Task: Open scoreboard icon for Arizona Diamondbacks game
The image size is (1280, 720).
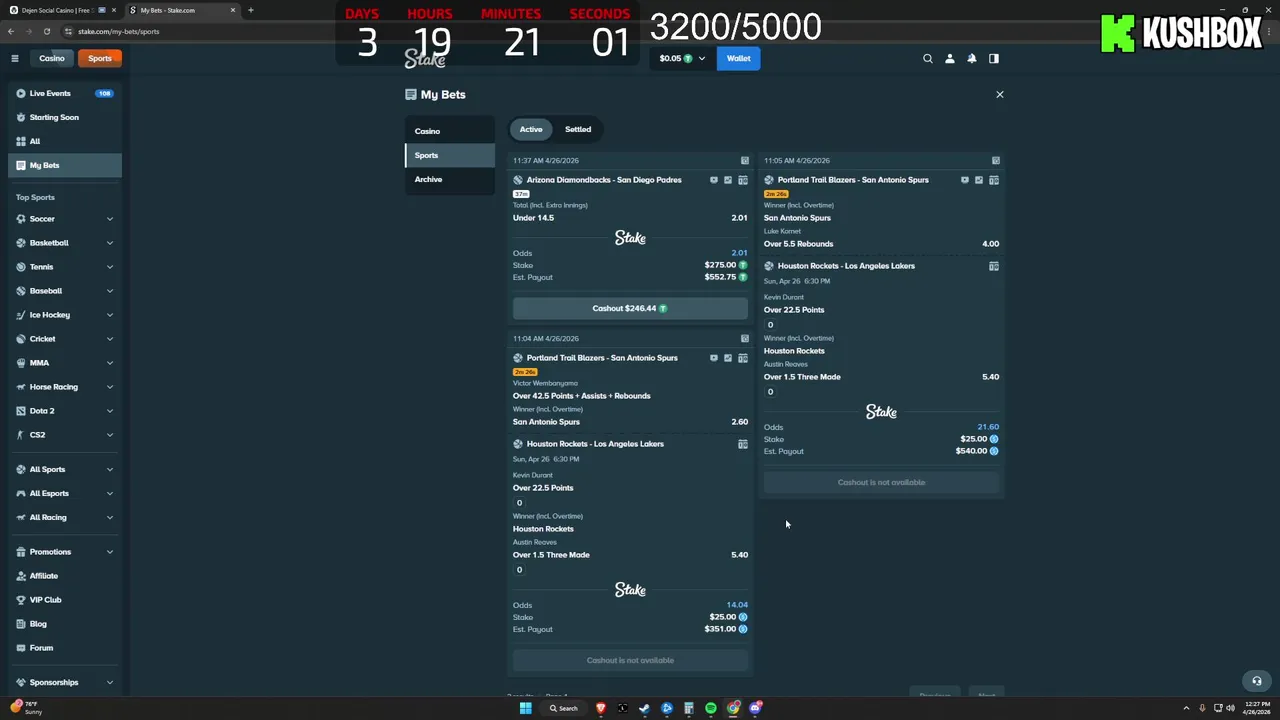Action: pos(743,180)
